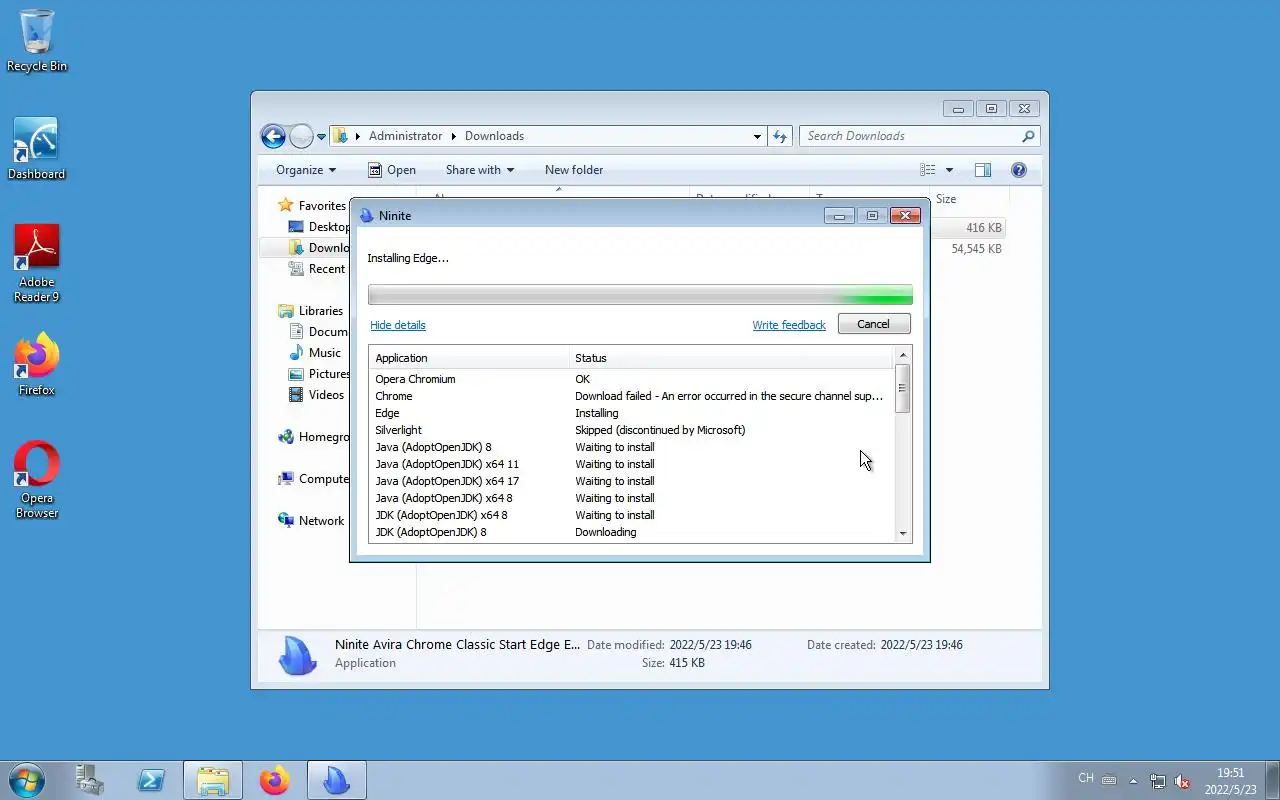Launch the Firefox desktop shortcut
This screenshot has width=1280, height=800.
point(37,364)
